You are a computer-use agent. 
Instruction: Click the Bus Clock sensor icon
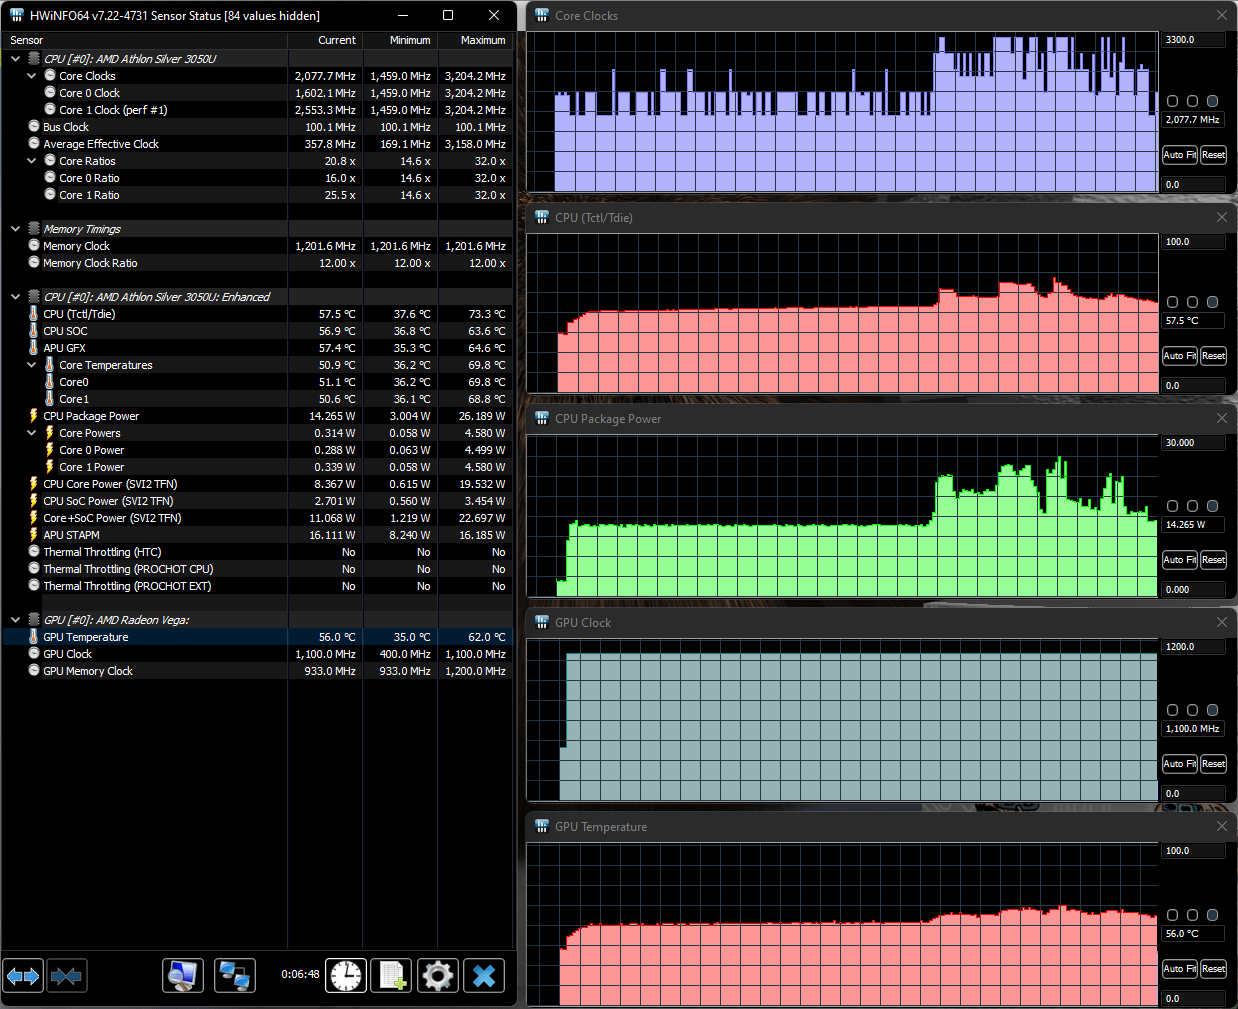tap(34, 127)
